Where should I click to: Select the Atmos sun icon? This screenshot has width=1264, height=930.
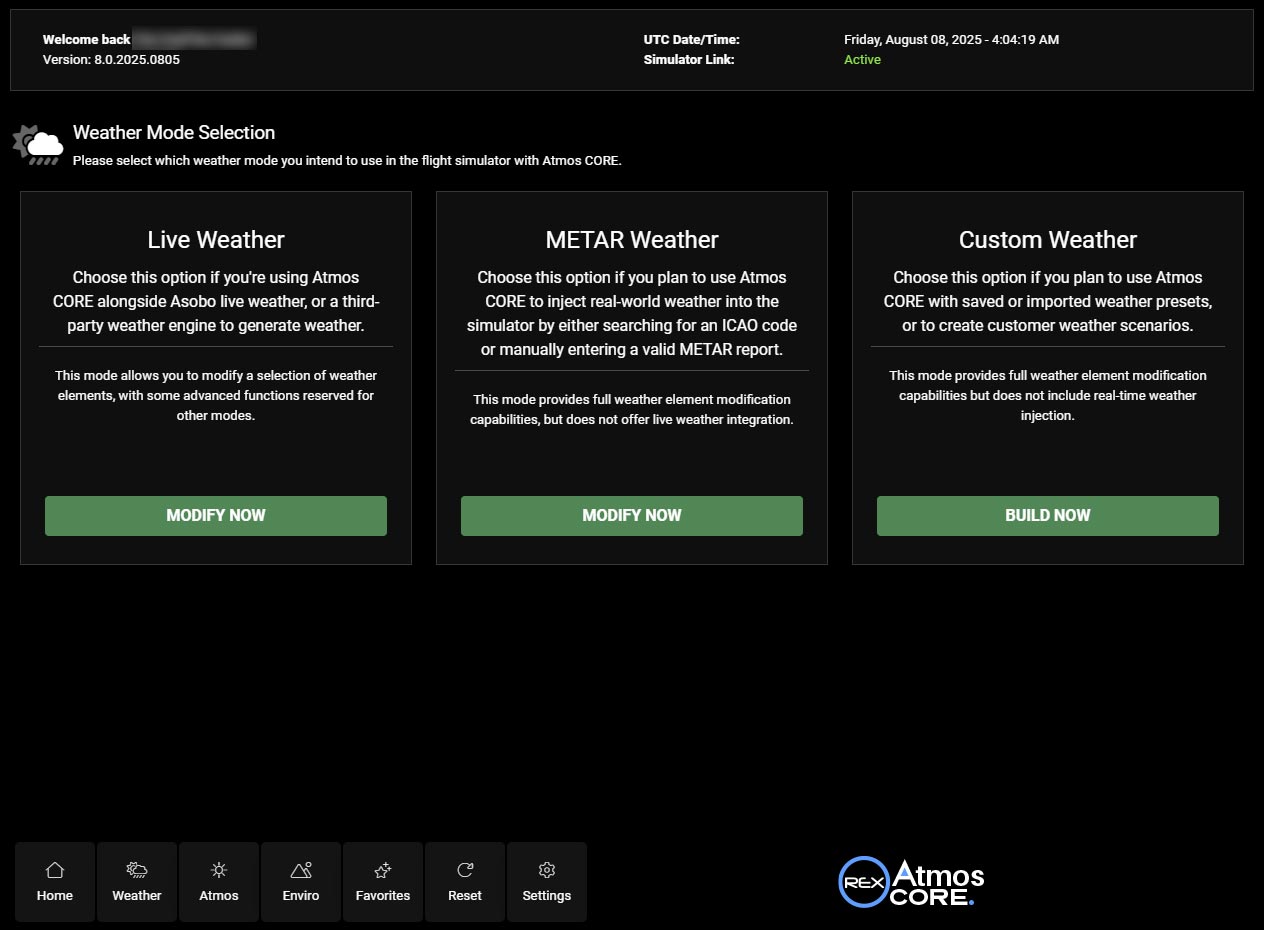tap(218, 869)
